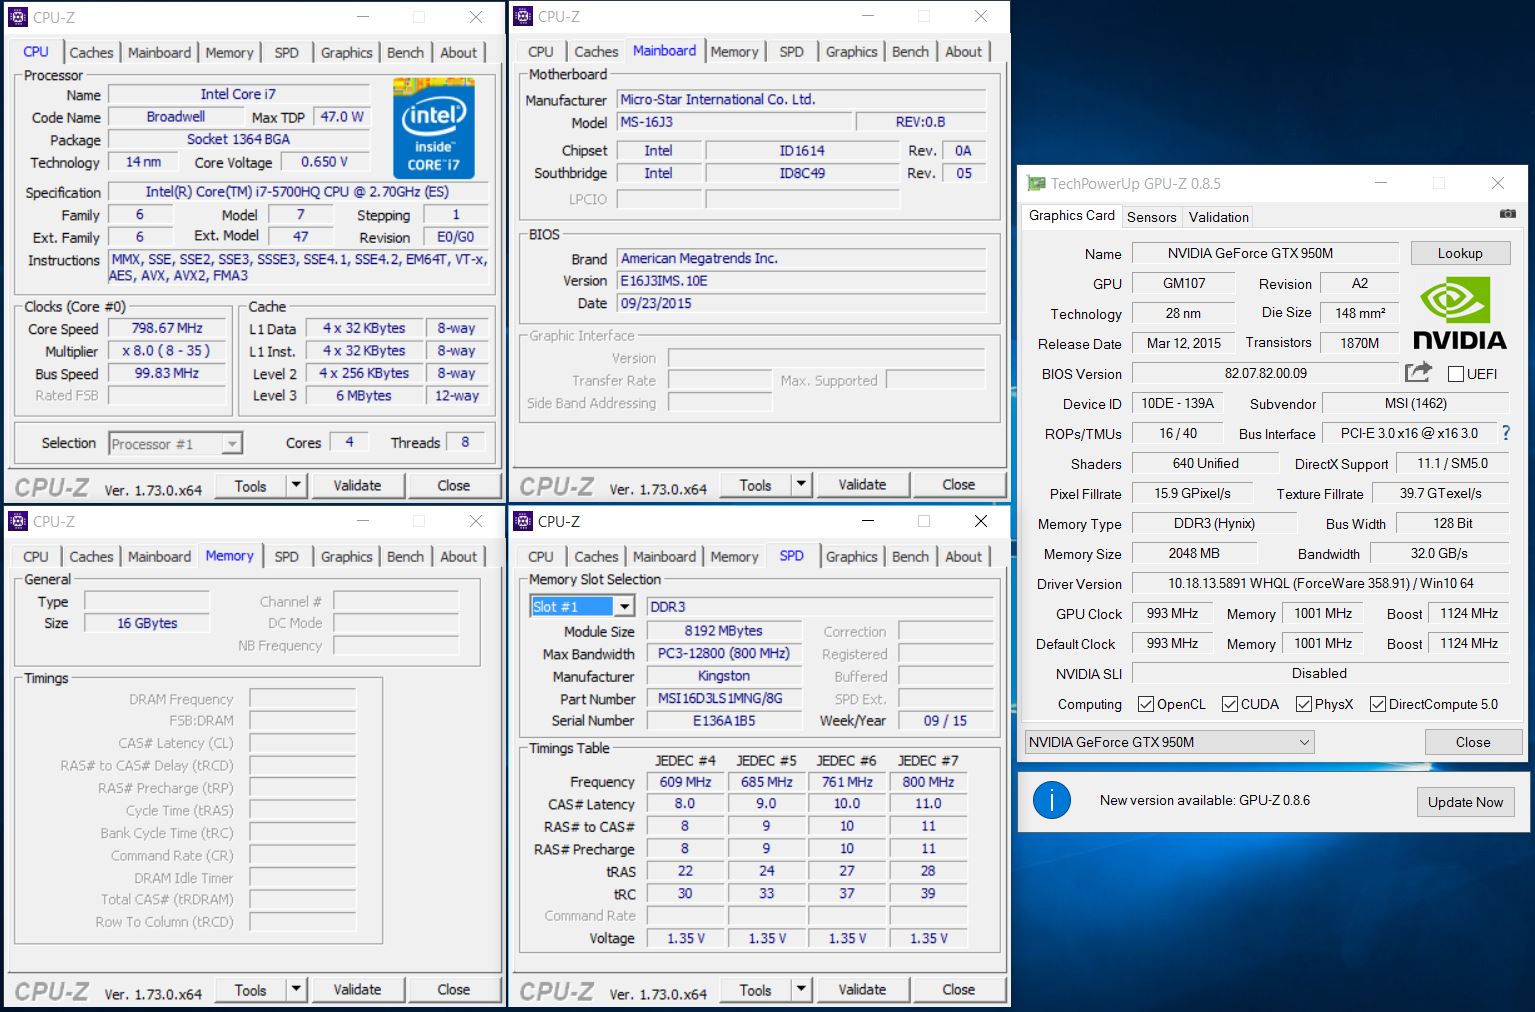The width and height of the screenshot is (1535, 1012).
Task: Click the Subvendor value MSI (1462)
Action: pyautogui.click(x=1415, y=403)
